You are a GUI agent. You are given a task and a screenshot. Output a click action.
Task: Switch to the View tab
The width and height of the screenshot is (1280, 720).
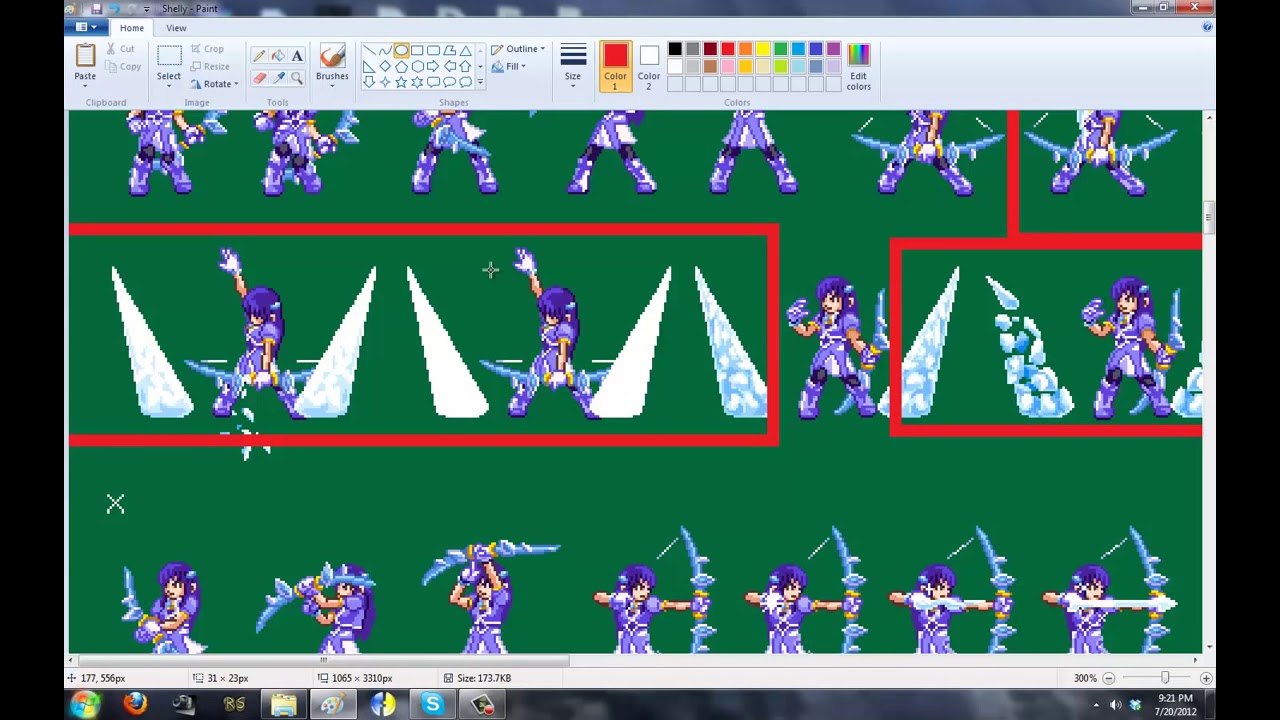[x=176, y=28]
